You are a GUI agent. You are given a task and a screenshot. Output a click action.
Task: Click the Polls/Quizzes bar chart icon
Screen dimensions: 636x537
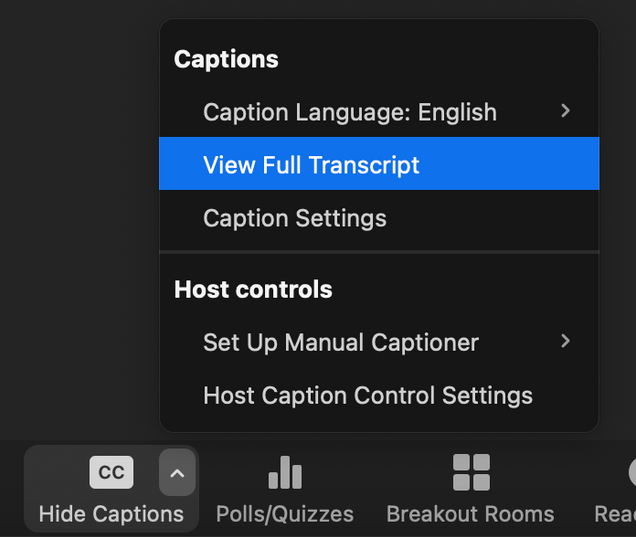[x=285, y=472]
